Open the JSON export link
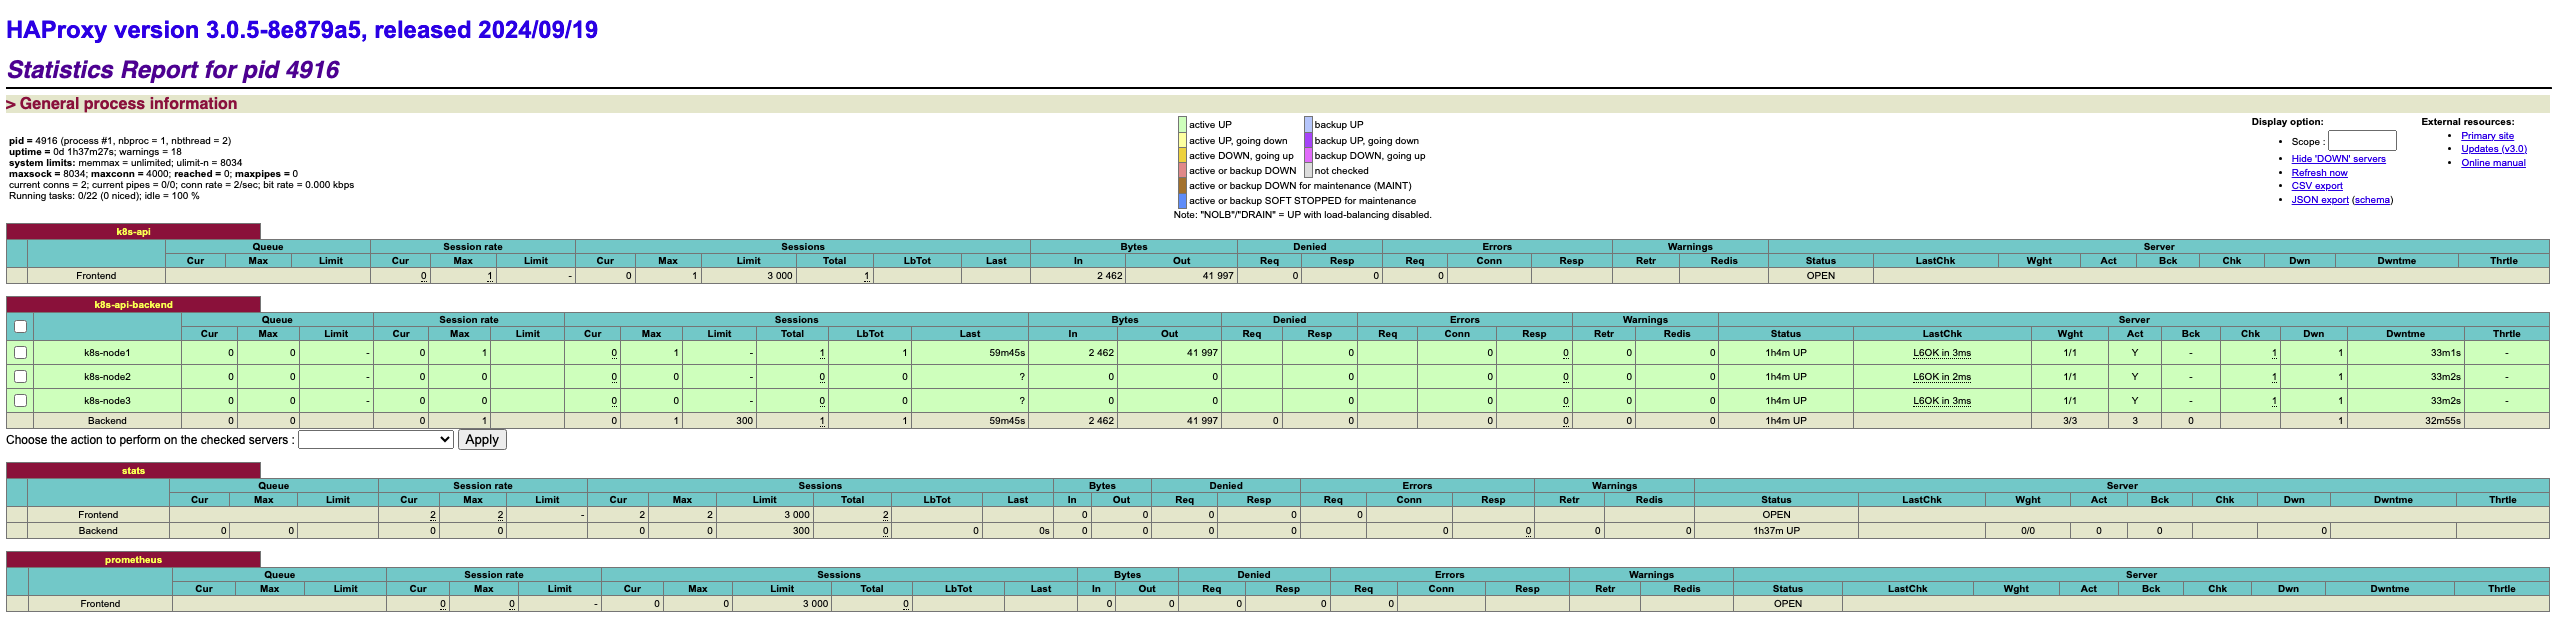The image size is (2555, 622). pos(2320,200)
